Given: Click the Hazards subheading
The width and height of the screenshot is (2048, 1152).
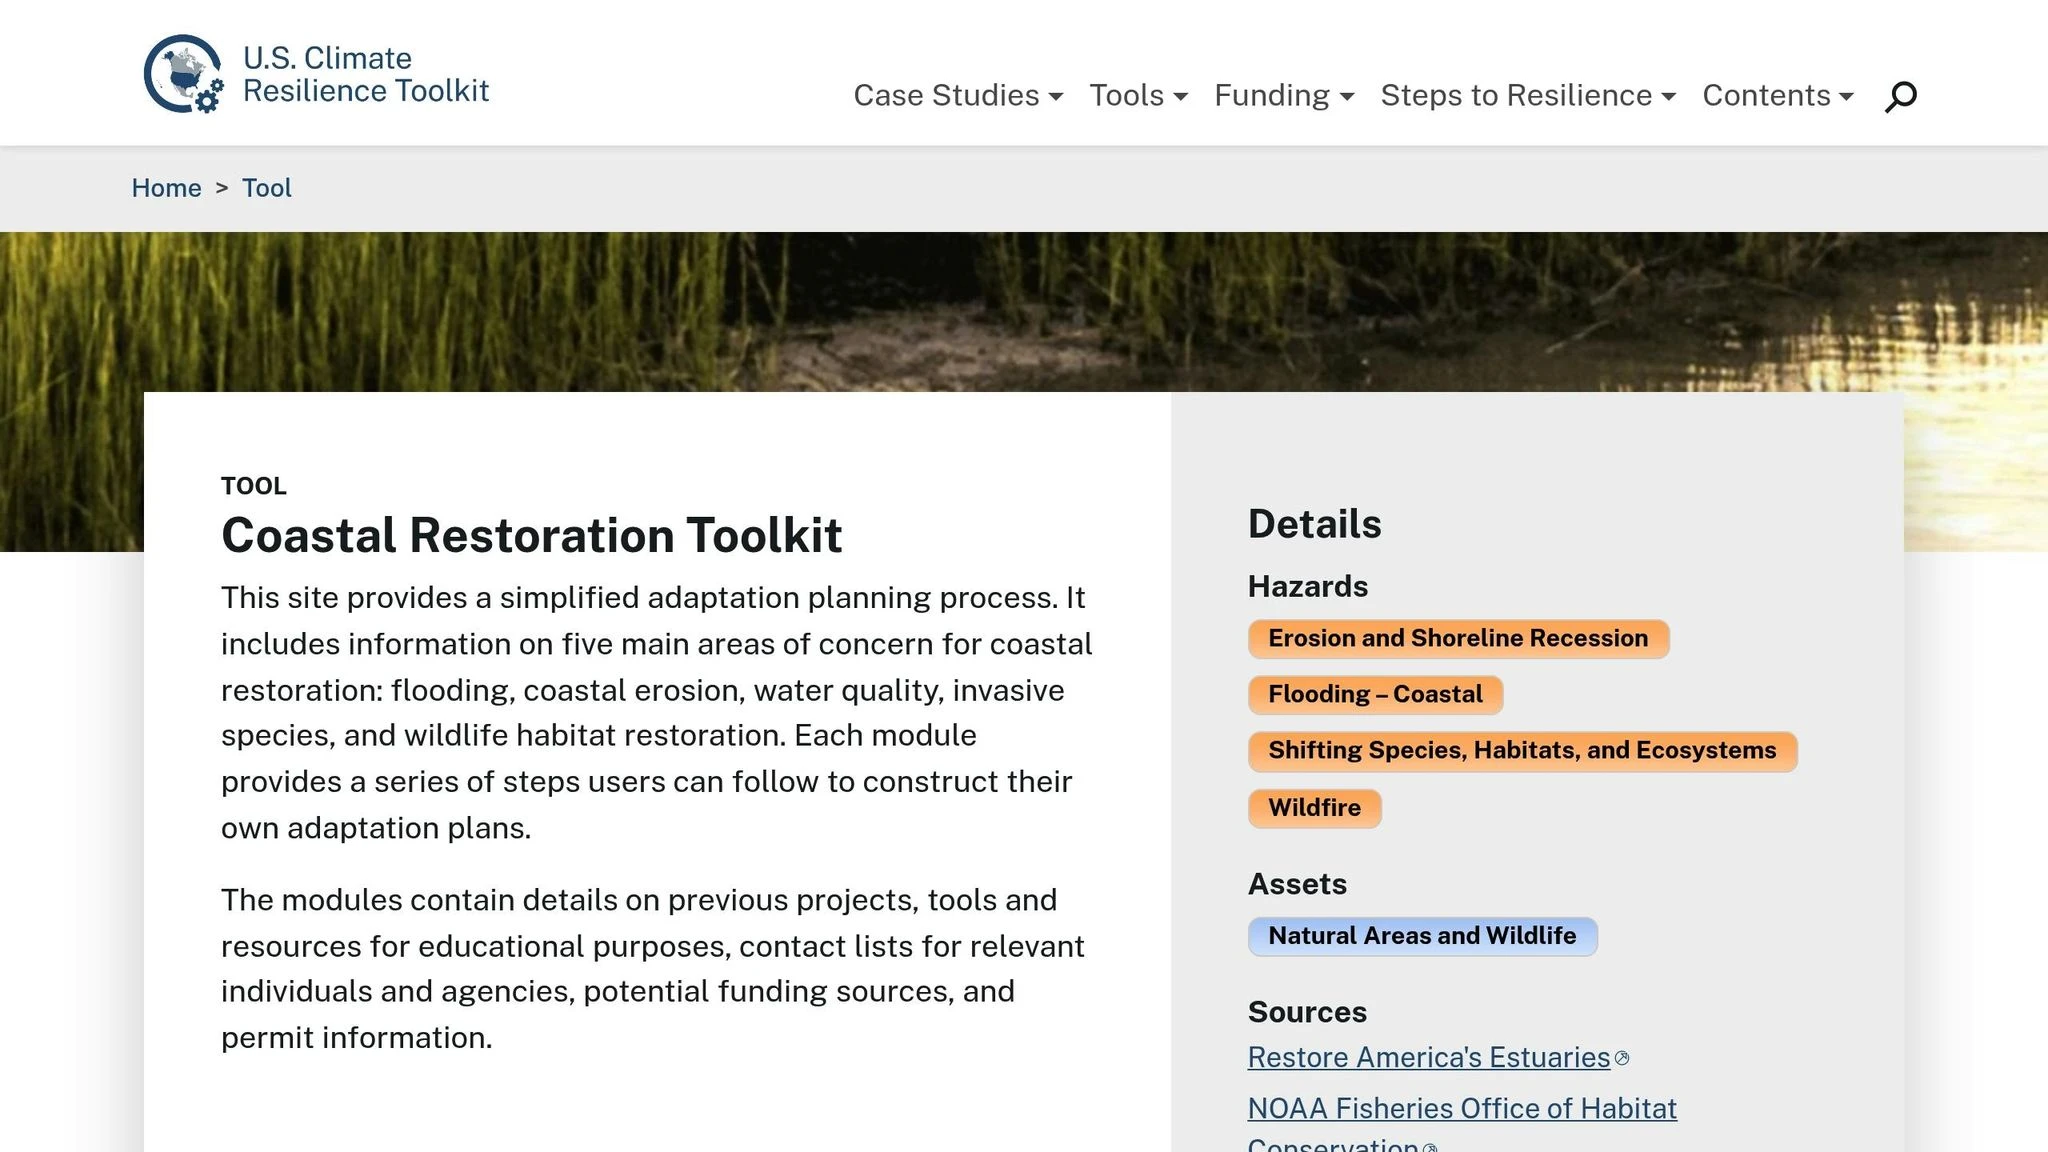Looking at the screenshot, I should tap(1307, 586).
